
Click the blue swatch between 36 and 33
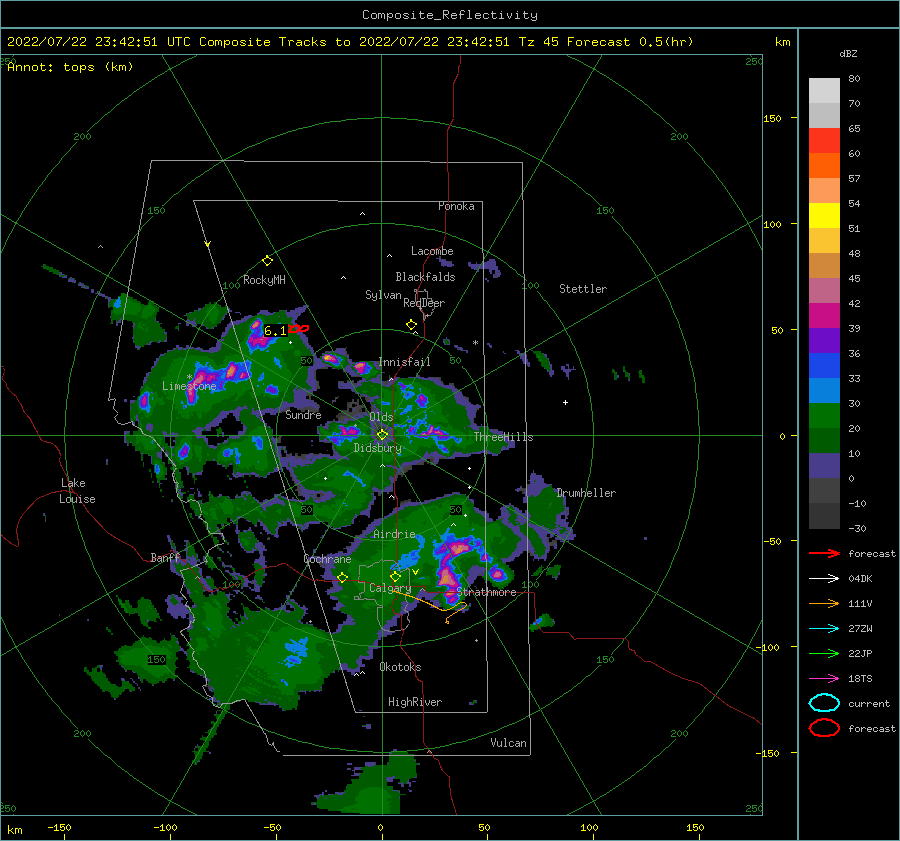click(824, 366)
